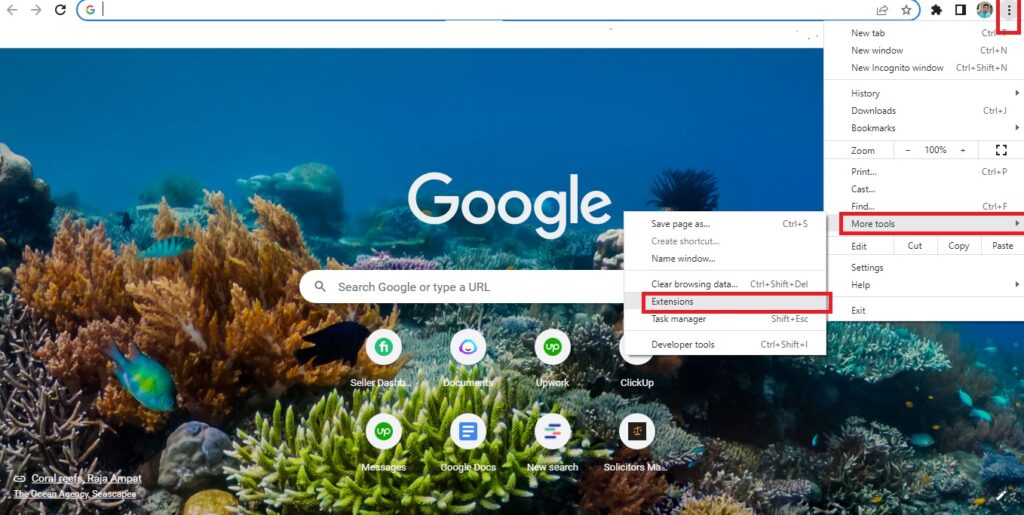Screen dimensions: 1024x515
Task: Customize the page with the pencil icon
Action: point(1001,495)
